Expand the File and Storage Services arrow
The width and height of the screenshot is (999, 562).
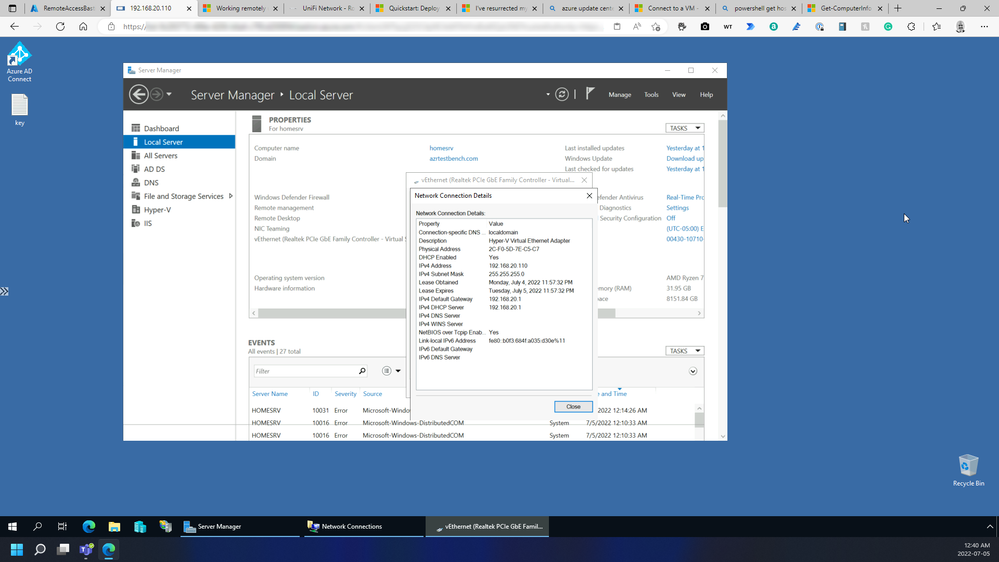pos(231,196)
